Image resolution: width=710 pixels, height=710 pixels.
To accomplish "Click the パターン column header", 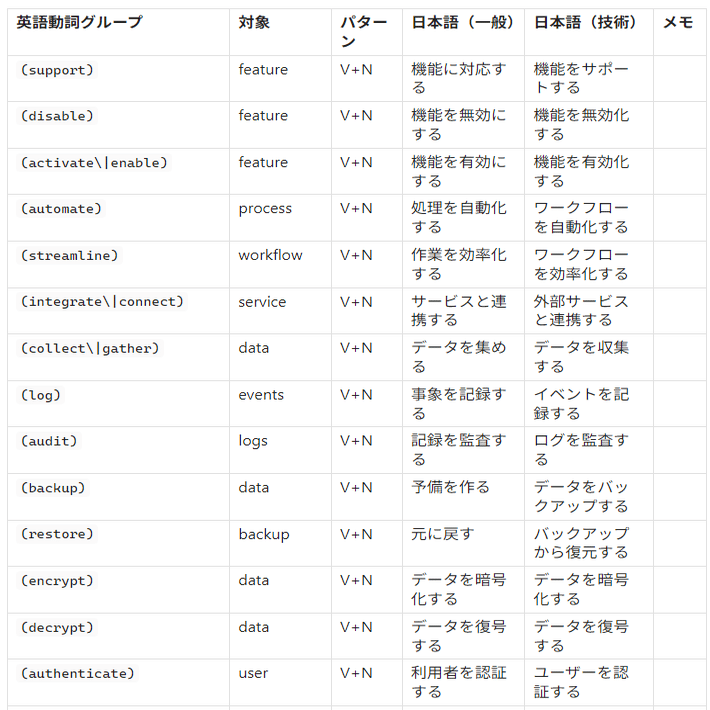I will 363,31.
